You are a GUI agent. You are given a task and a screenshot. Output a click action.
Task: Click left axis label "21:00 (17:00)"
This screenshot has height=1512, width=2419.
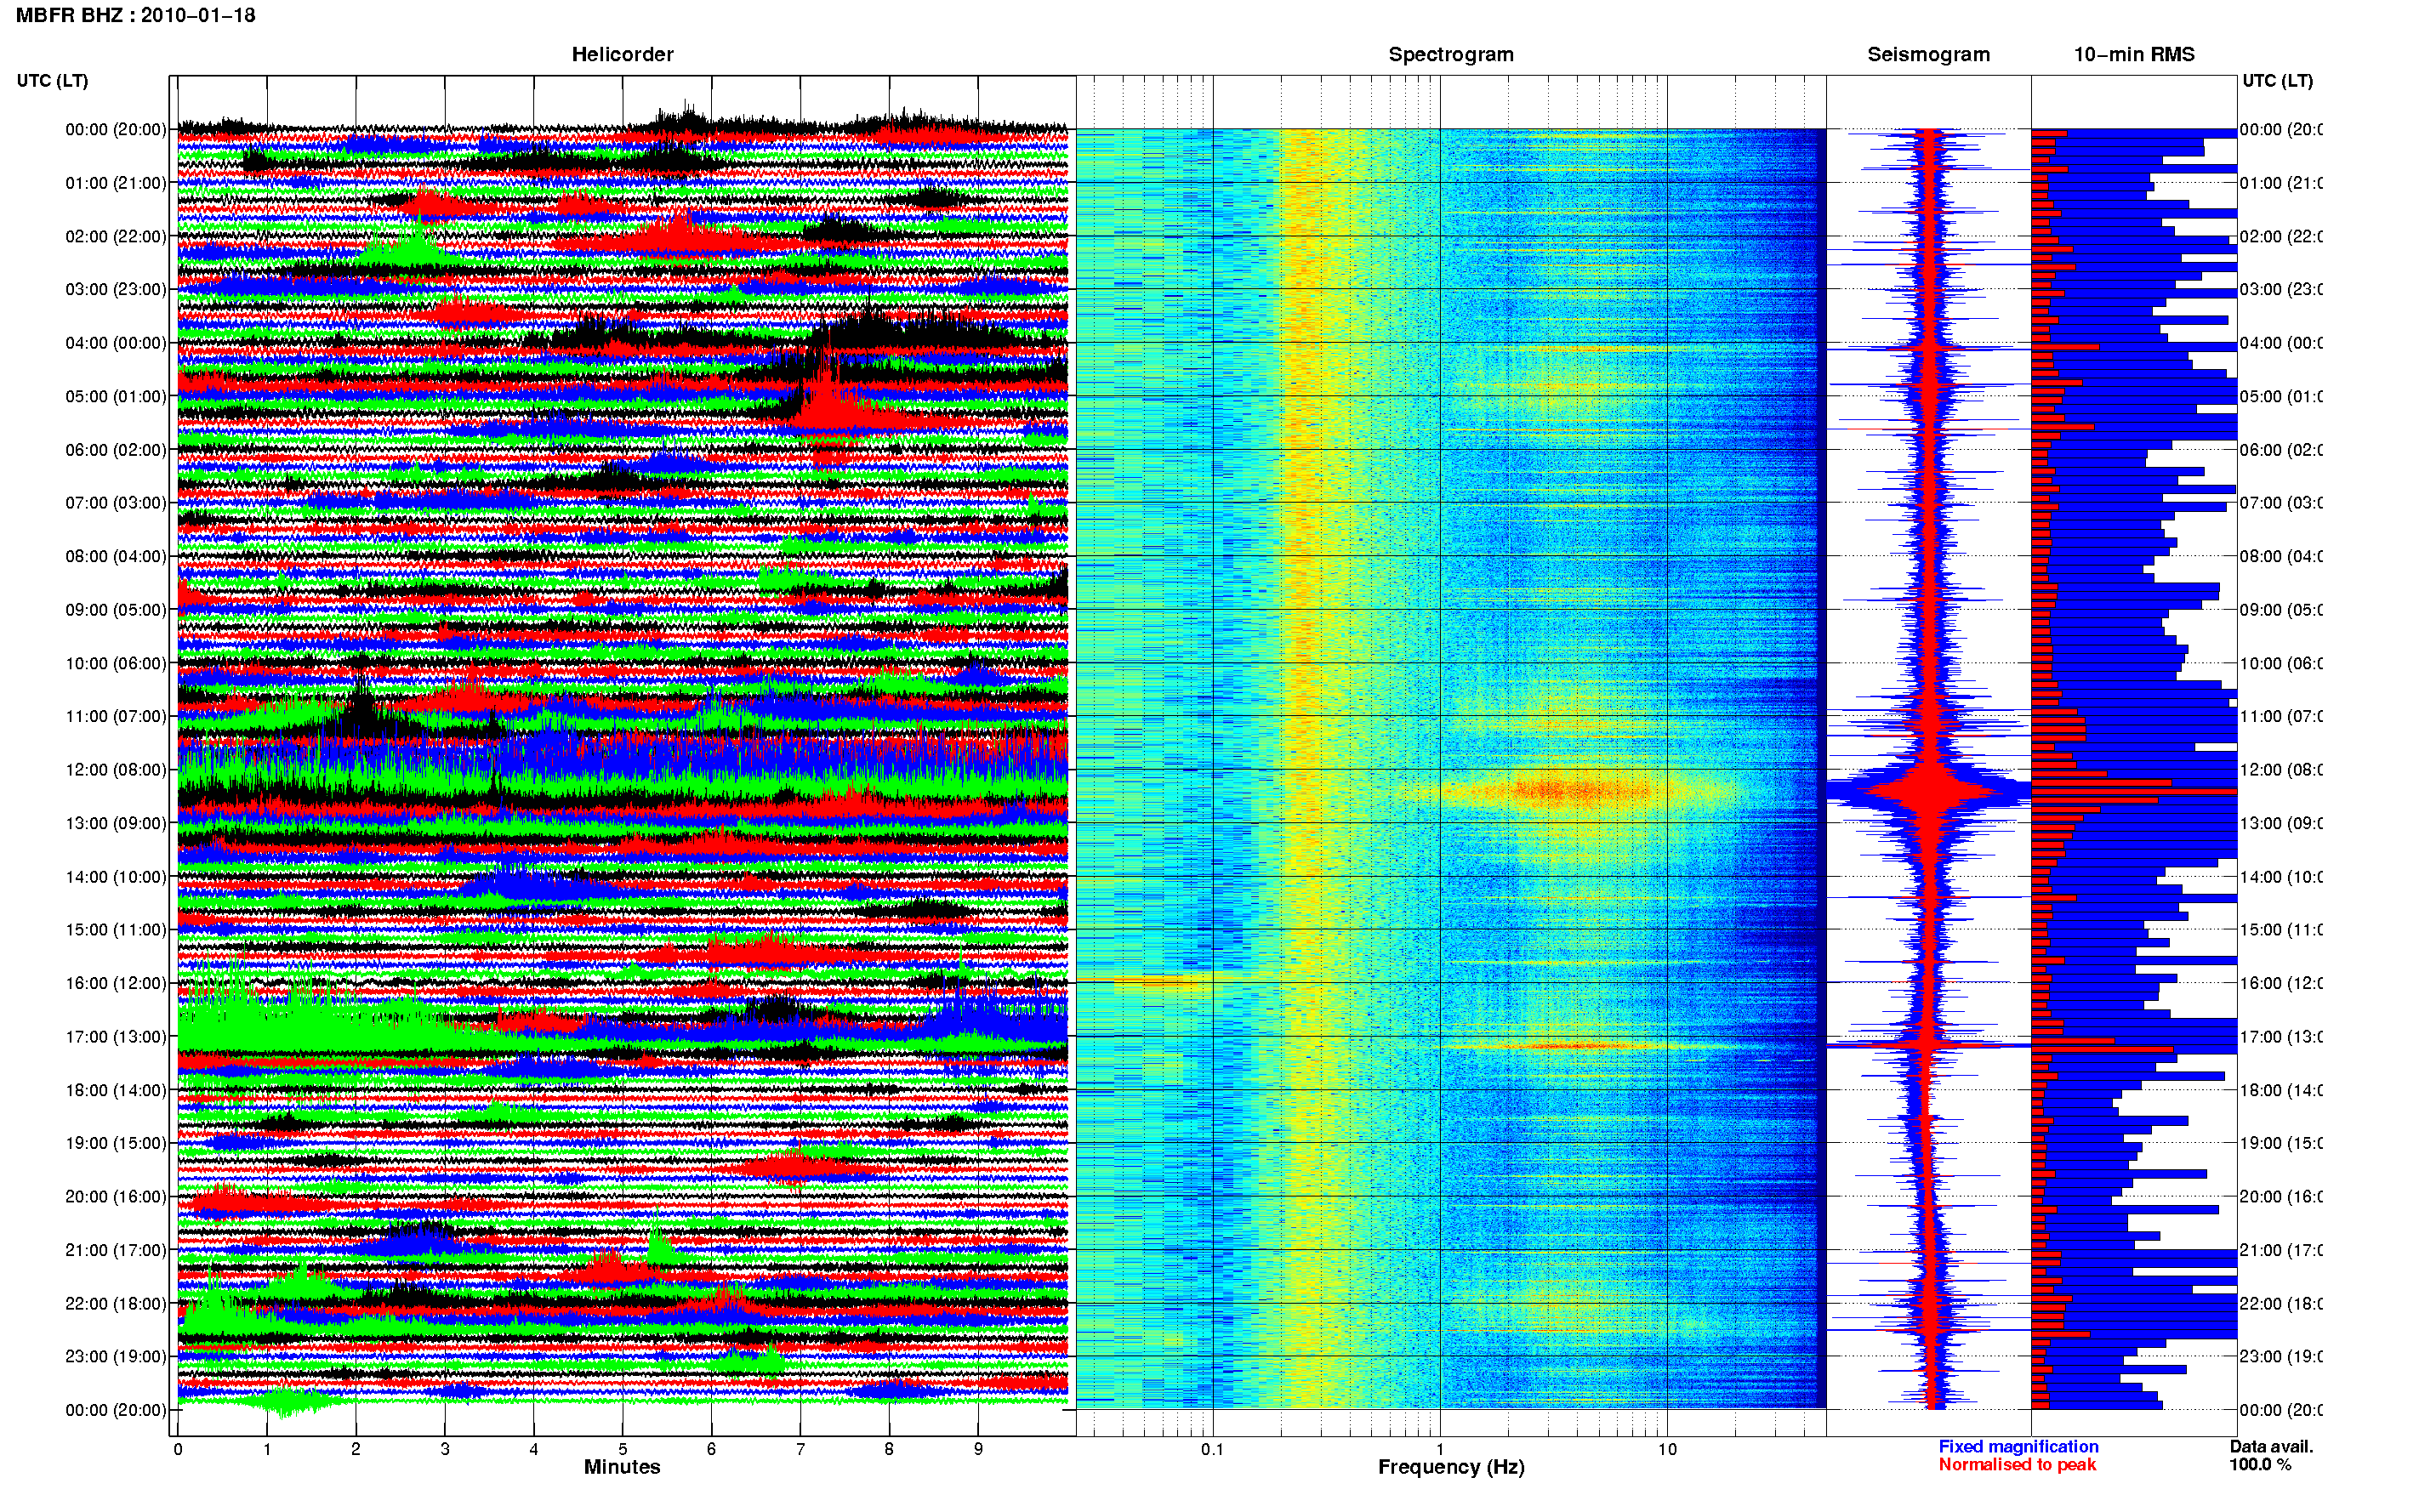[116, 1250]
